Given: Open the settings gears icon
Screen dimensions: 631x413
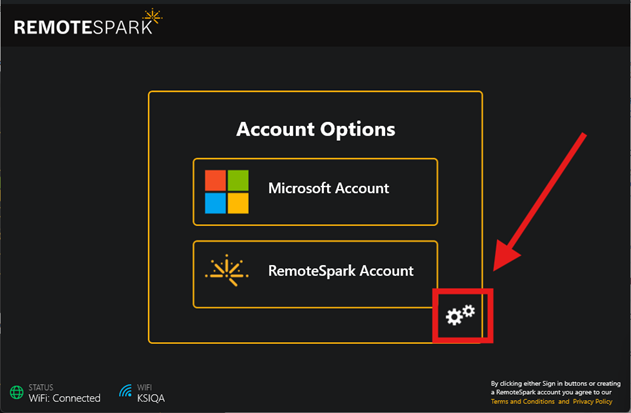Looking at the screenshot, I should click(x=460, y=315).
